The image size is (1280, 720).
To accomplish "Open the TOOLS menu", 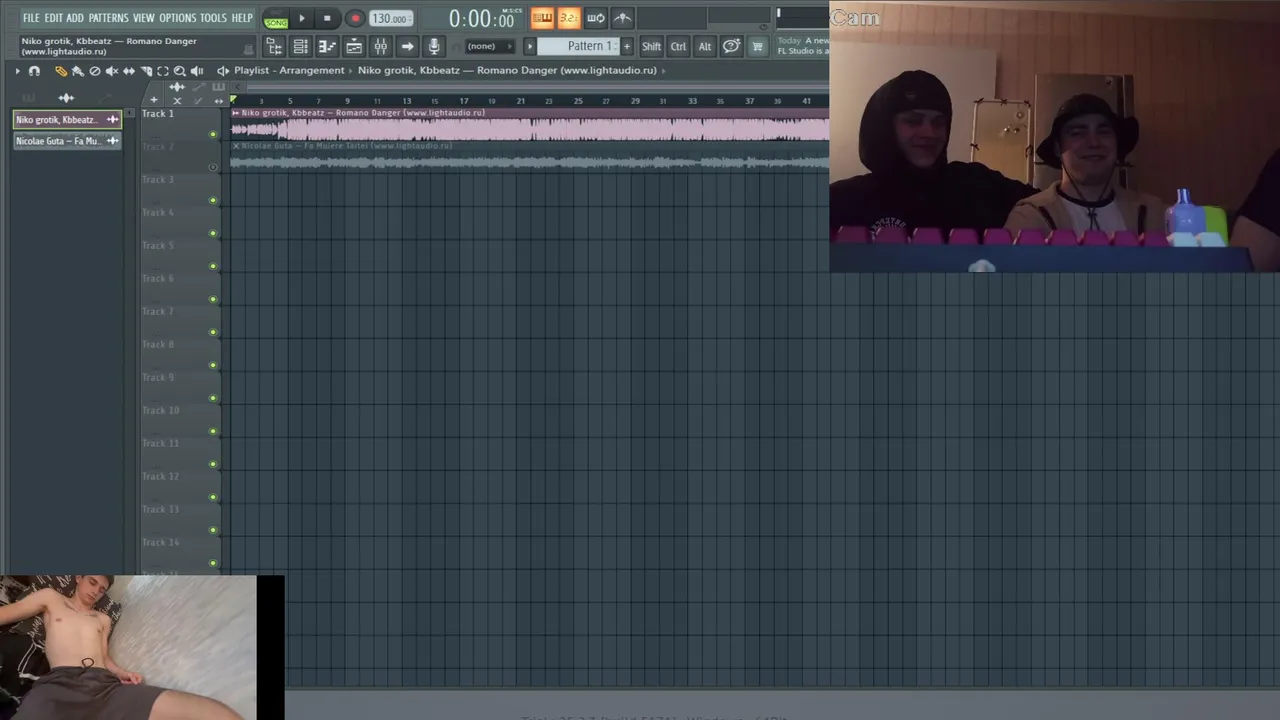I will [x=213, y=18].
